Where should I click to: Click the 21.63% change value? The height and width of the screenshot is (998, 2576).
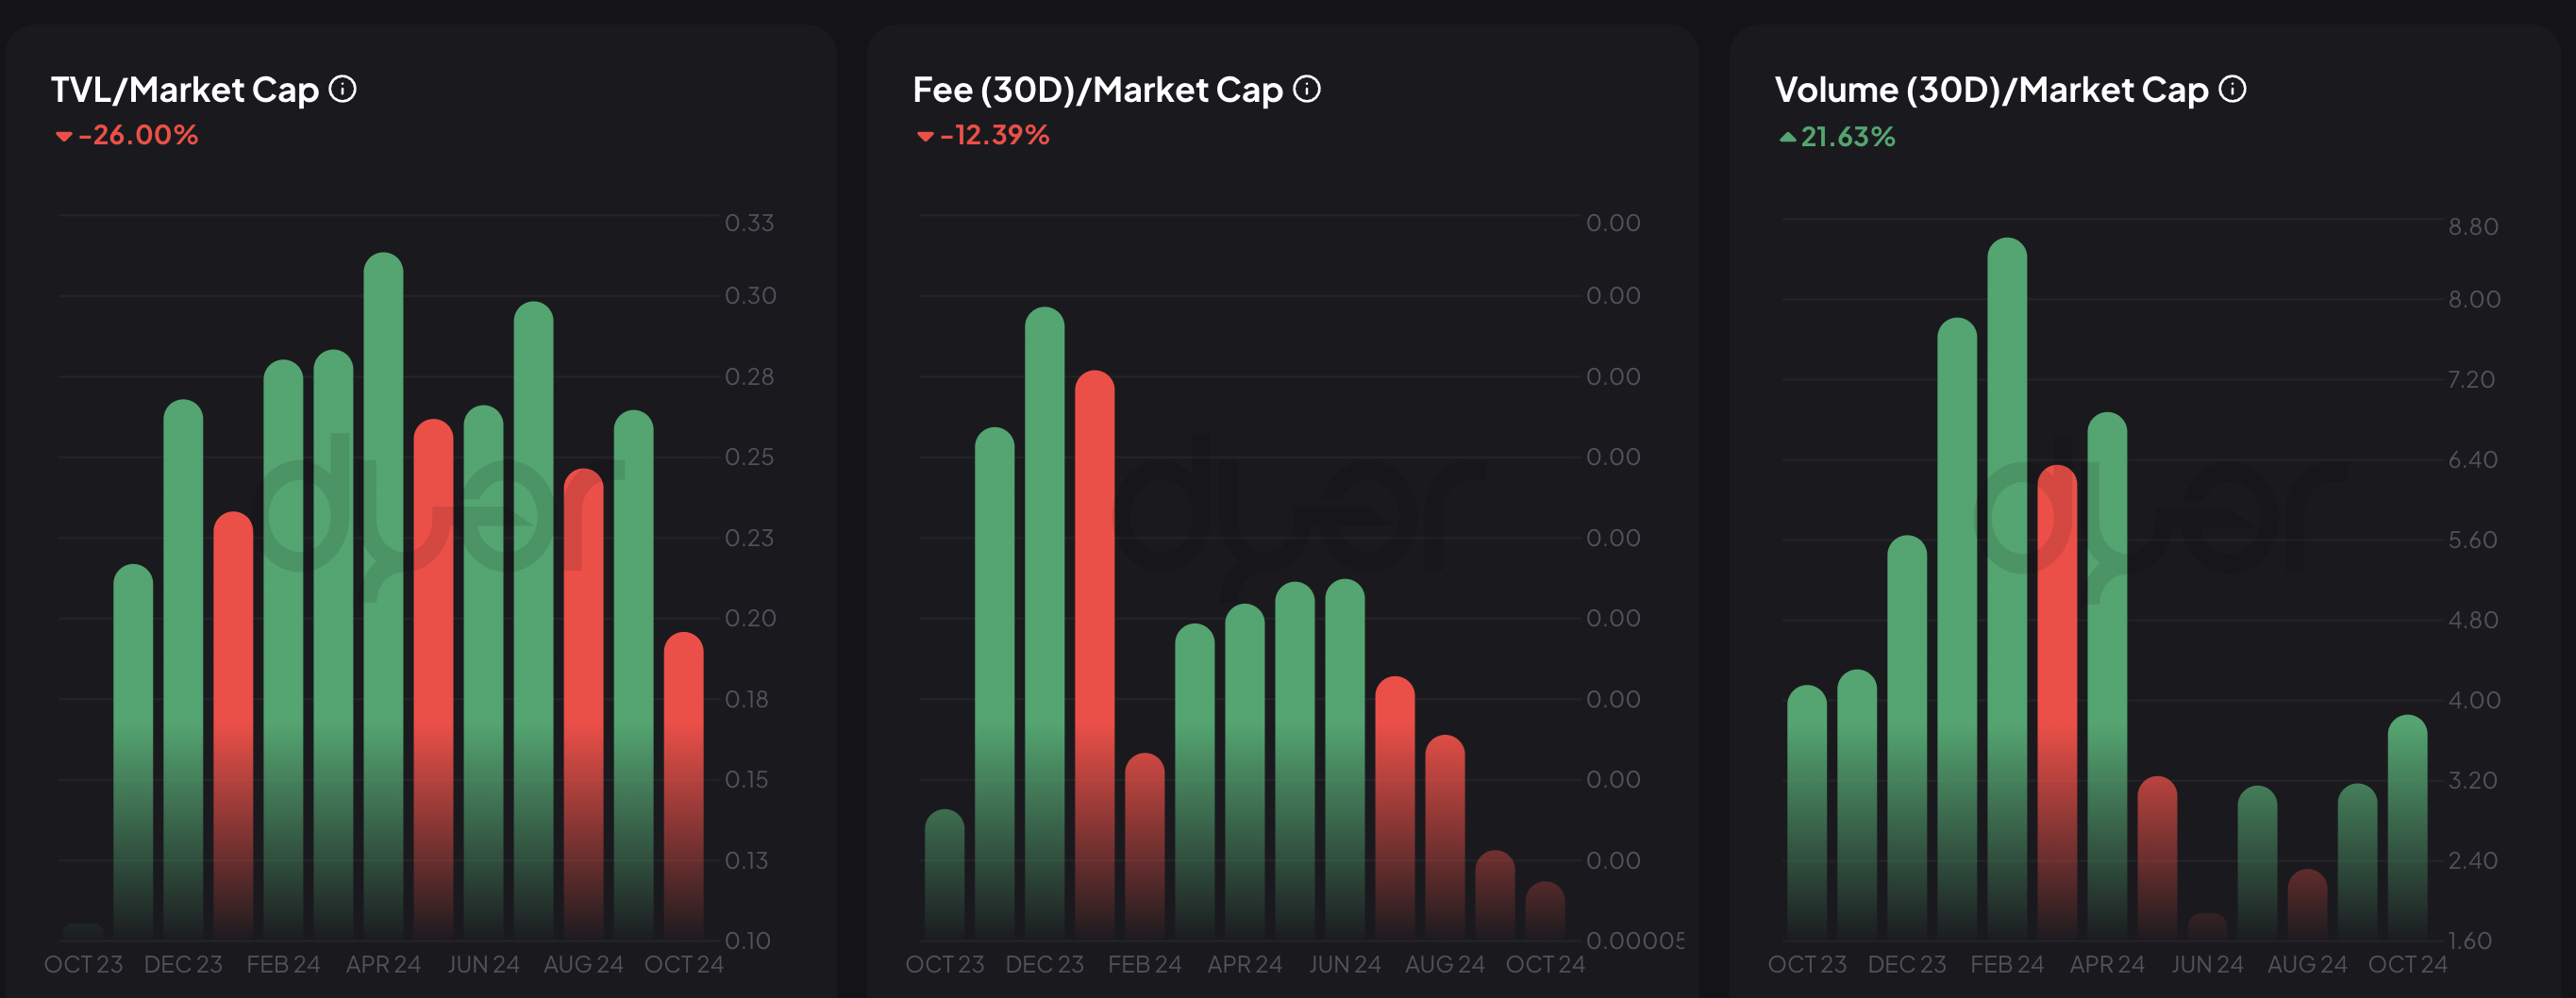tap(1848, 137)
